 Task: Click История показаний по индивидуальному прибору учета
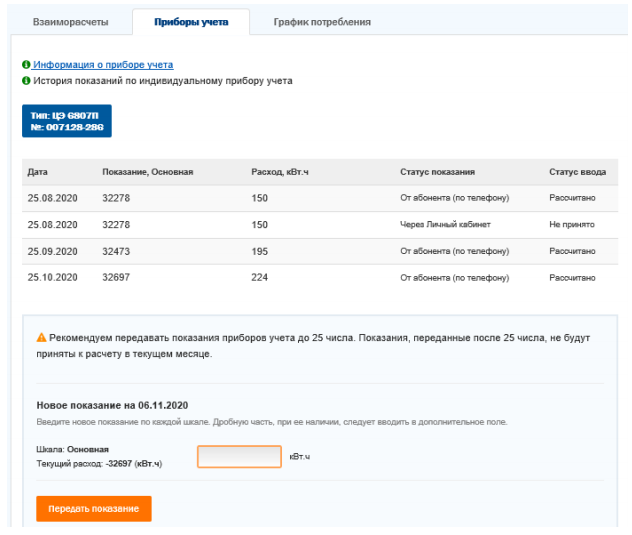(162, 81)
